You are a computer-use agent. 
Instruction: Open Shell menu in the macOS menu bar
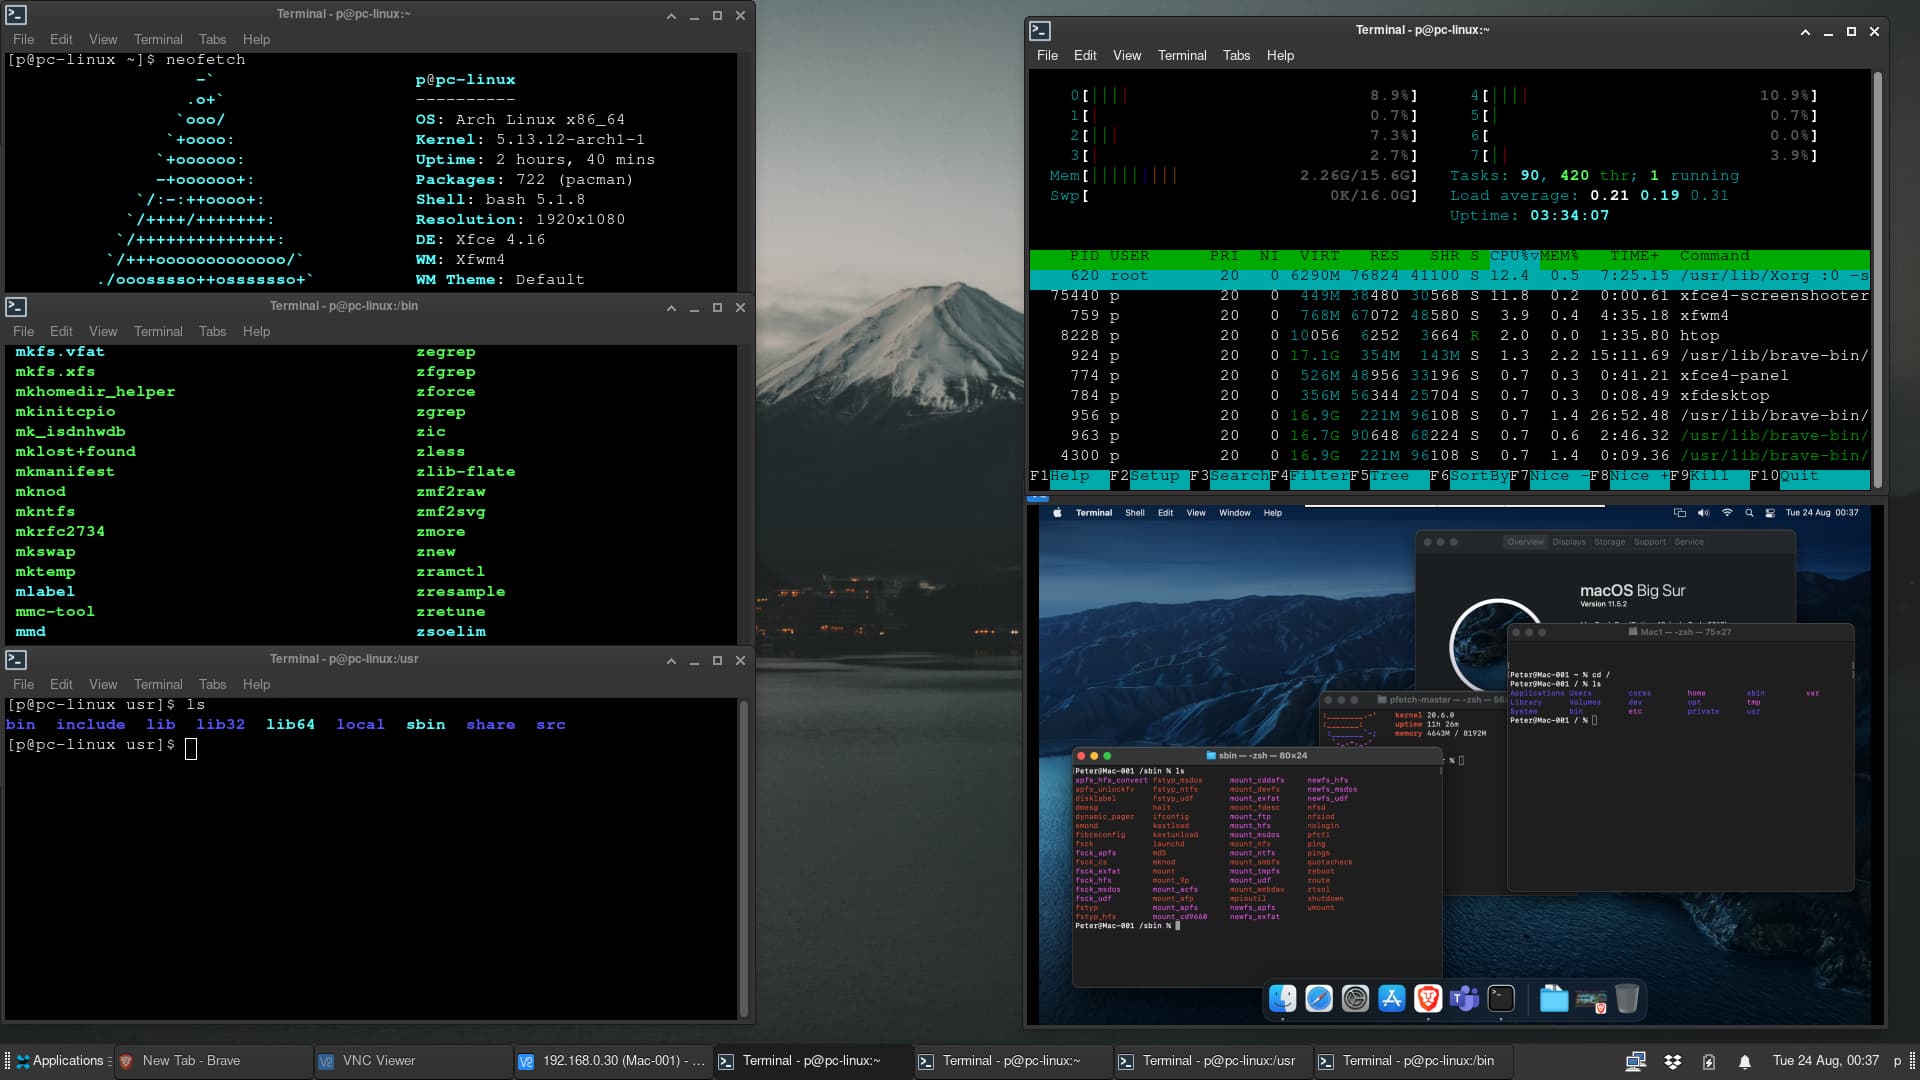pos(1135,513)
